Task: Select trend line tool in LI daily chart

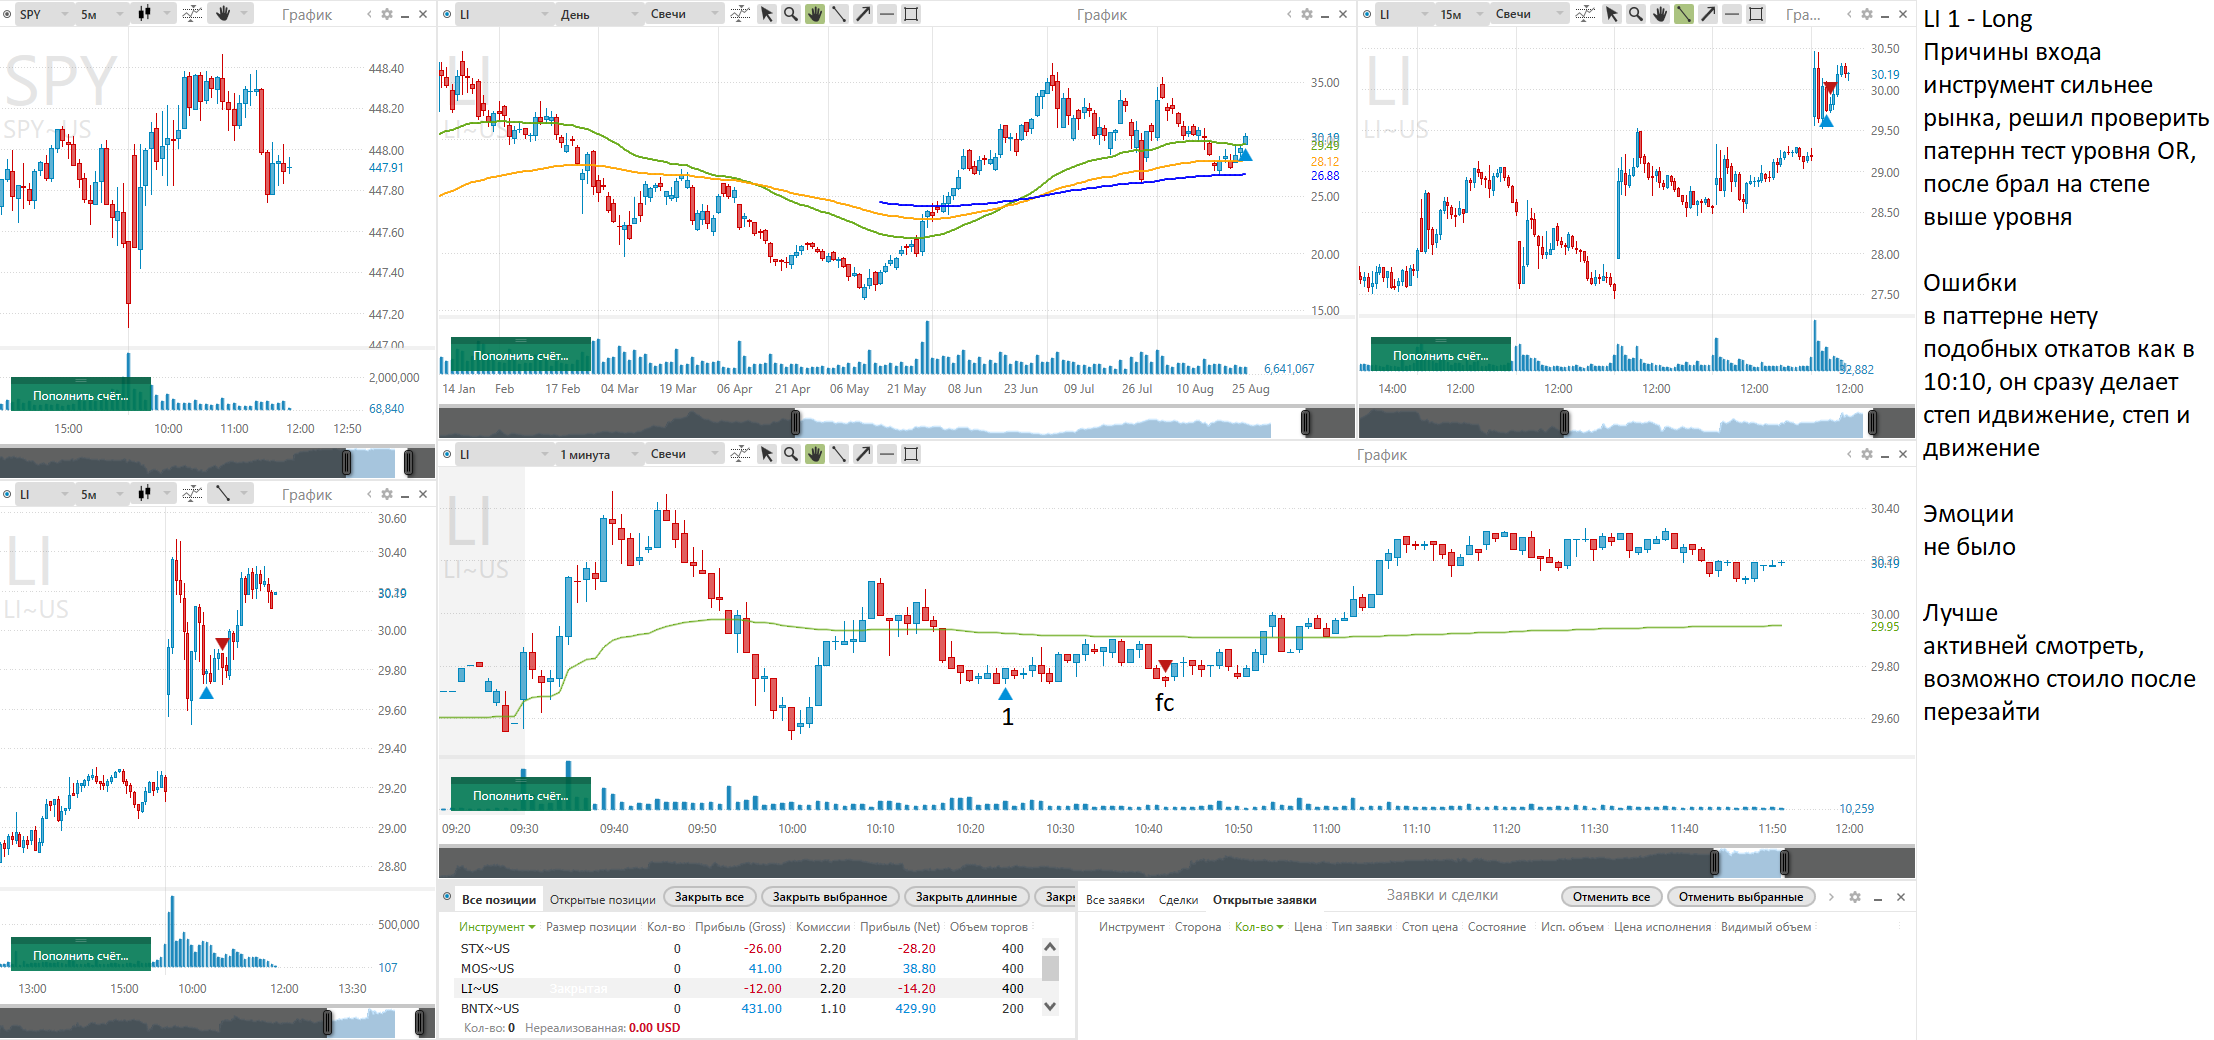Action: tap(839, 14)
